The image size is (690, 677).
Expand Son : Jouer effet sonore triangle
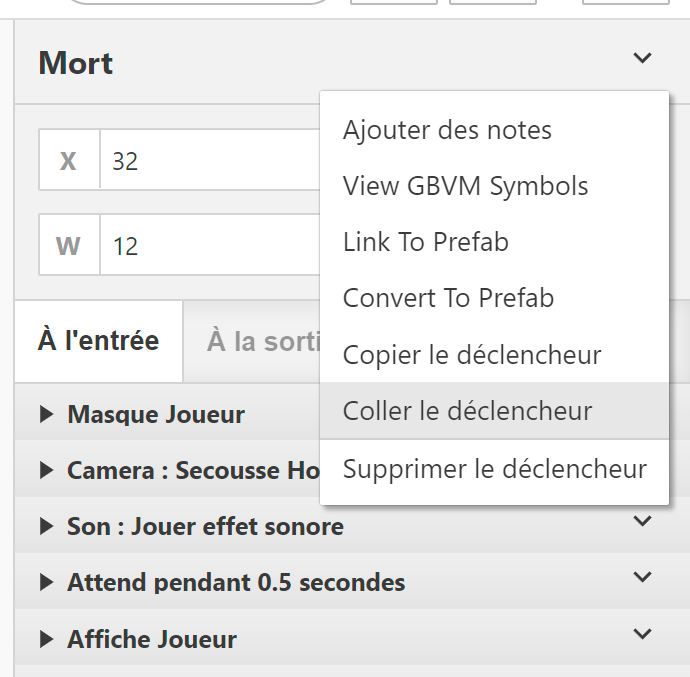point(46,526)
